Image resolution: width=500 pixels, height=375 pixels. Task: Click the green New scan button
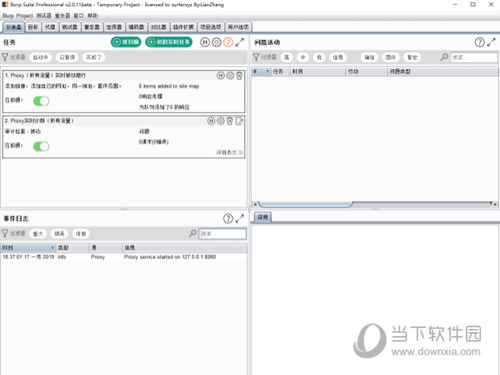point(126,42)
